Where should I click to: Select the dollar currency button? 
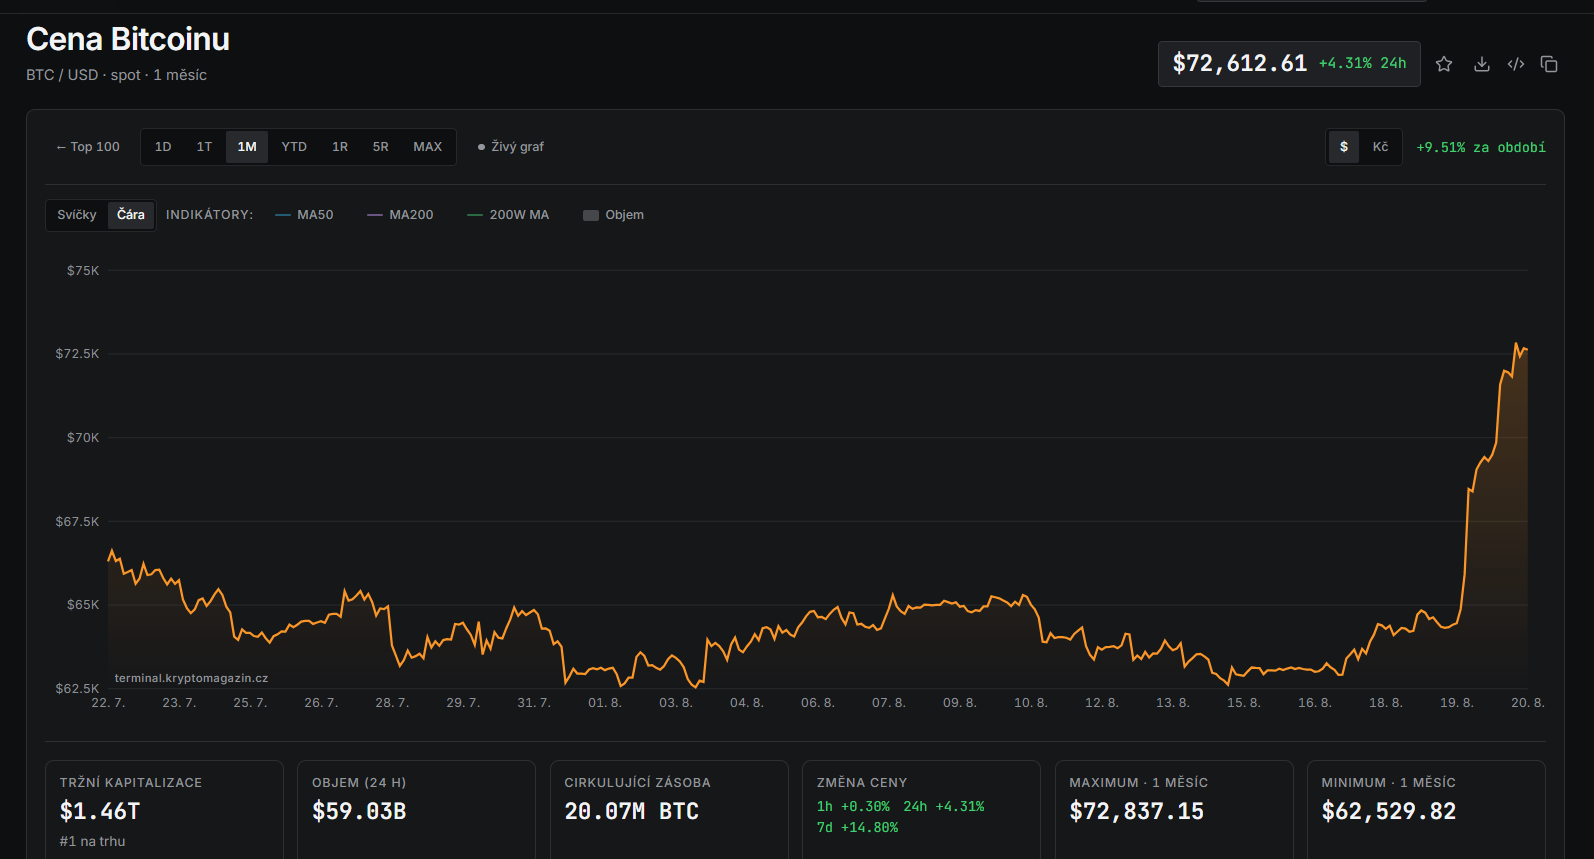point(1344,147)
